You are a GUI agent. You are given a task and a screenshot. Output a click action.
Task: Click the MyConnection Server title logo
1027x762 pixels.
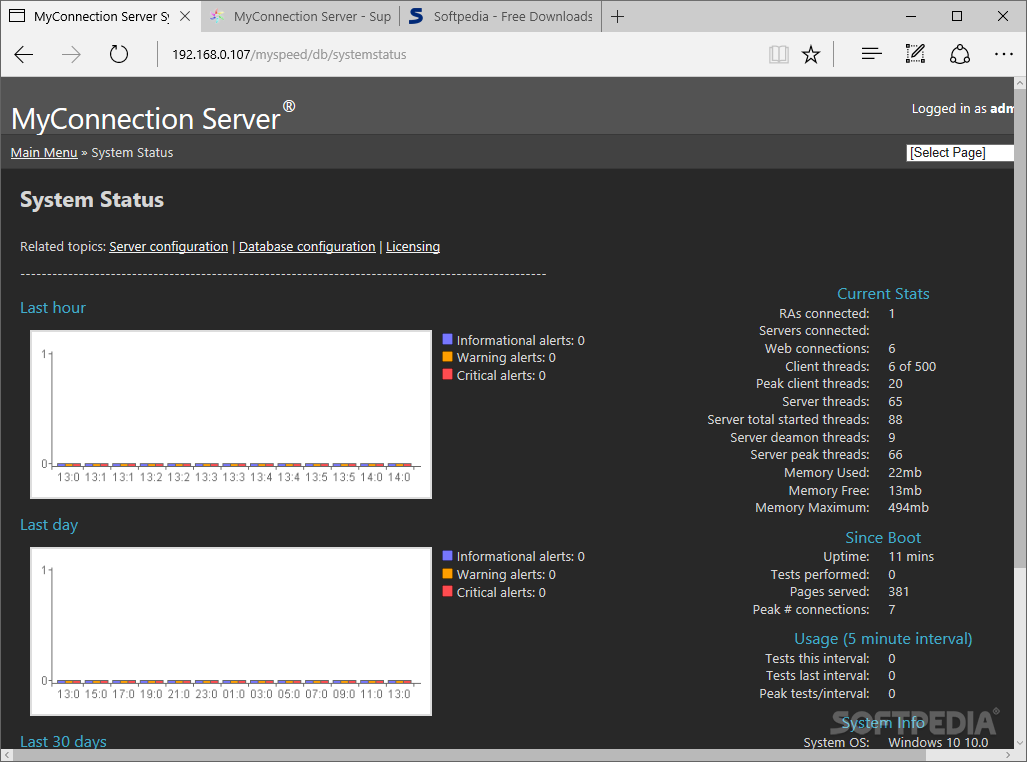pyautogui.click(x=153, y=117)
